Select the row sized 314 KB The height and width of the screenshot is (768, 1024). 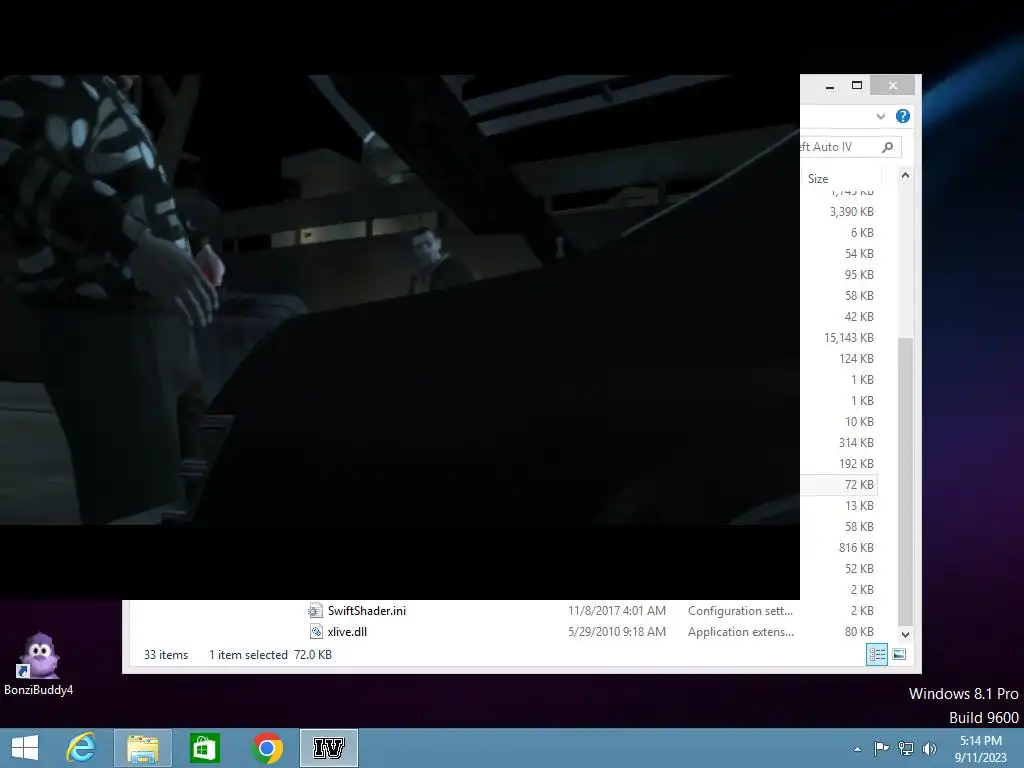(856, 443)
